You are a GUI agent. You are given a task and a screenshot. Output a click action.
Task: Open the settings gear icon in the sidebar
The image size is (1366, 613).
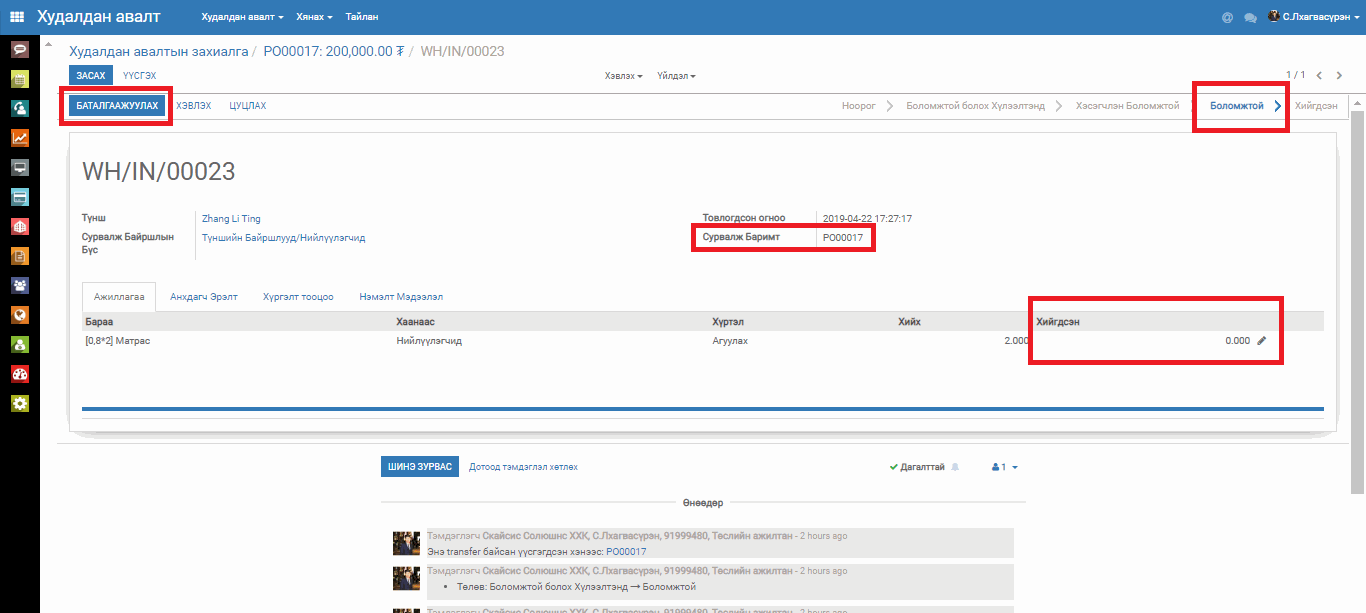point(19,404)
